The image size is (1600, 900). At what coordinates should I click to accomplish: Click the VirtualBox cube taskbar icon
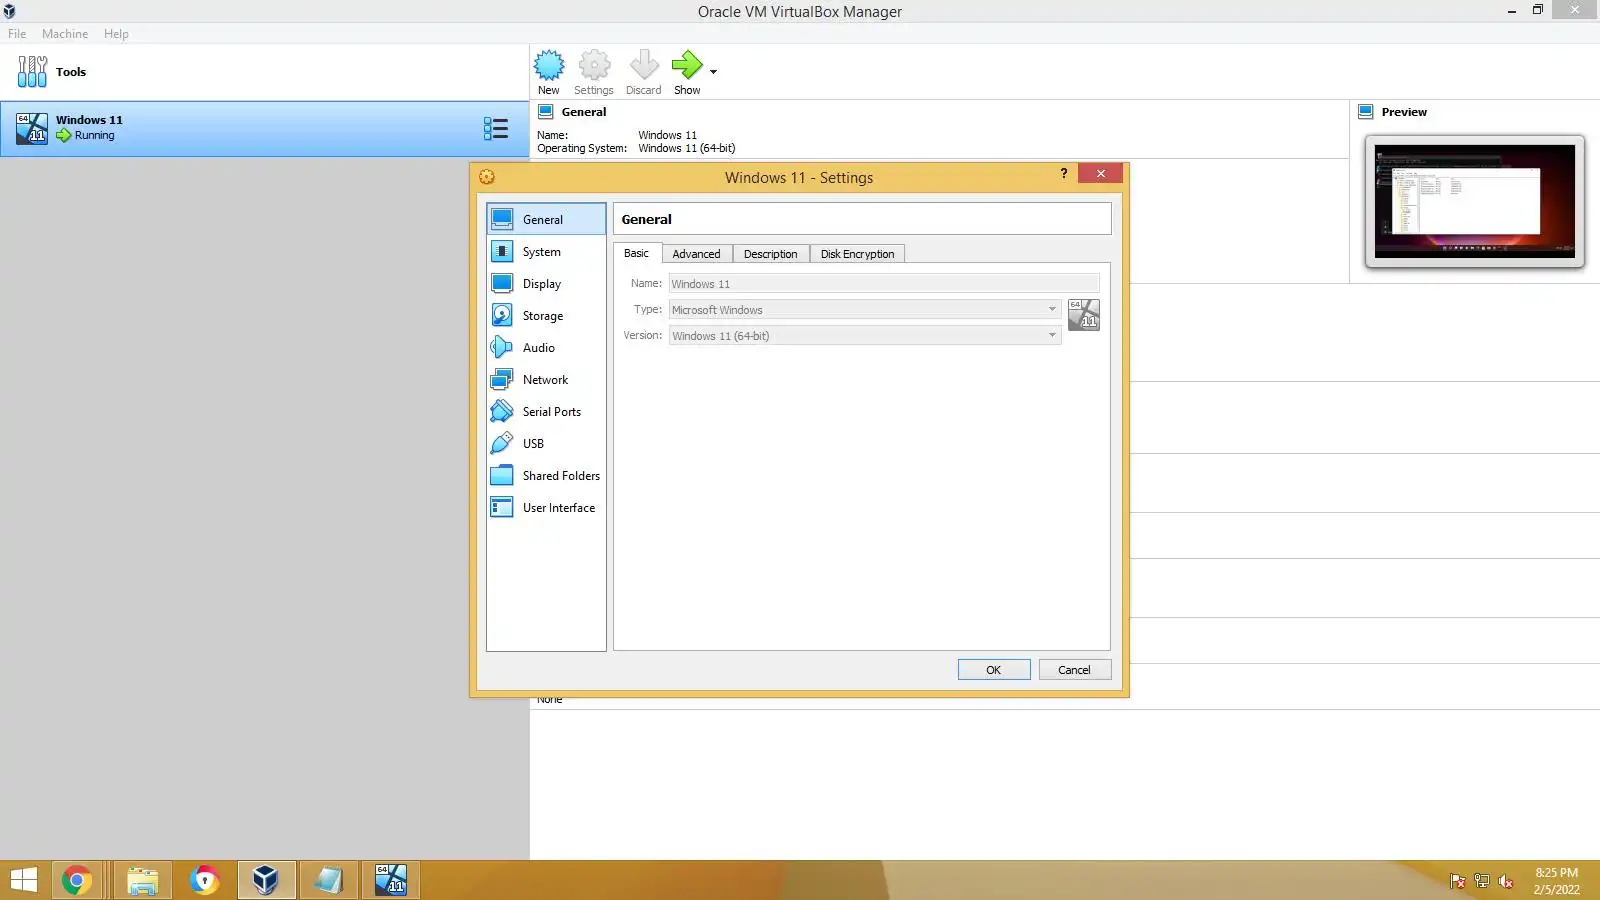click(266, 880)
